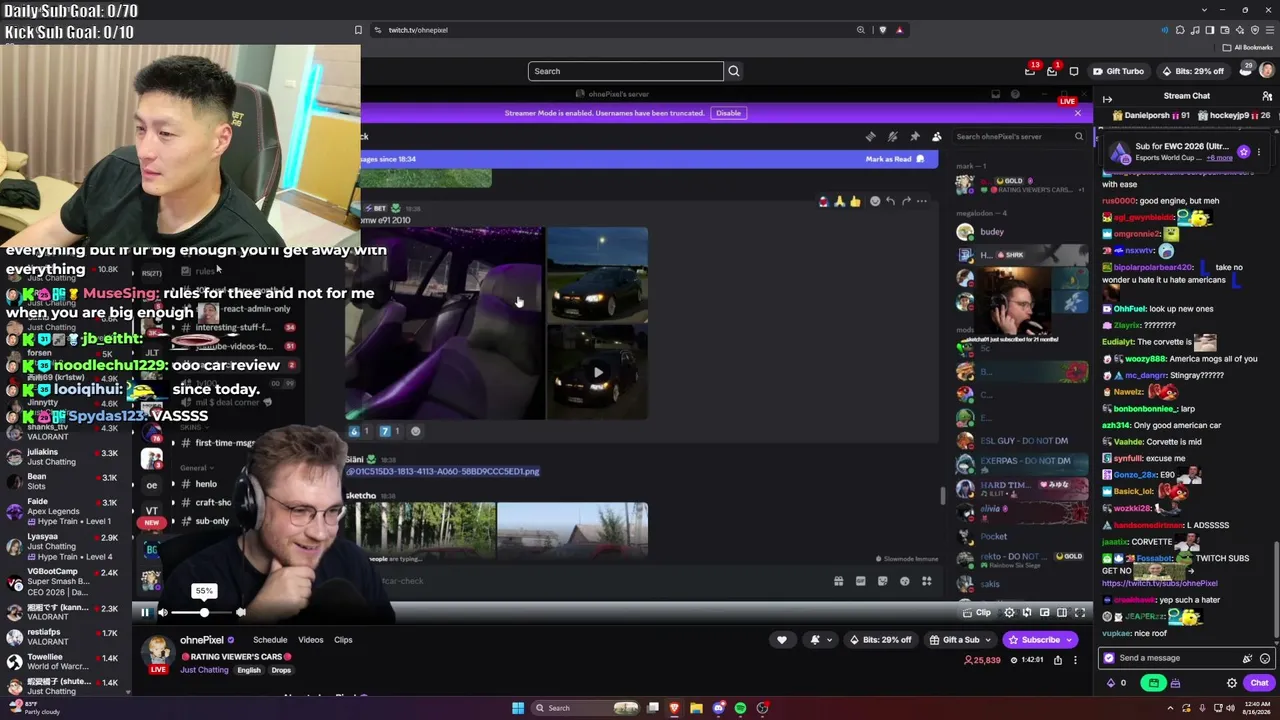Play the video in the Discord message
This screenshot has height=720, width=1280.
pos(598,373)
